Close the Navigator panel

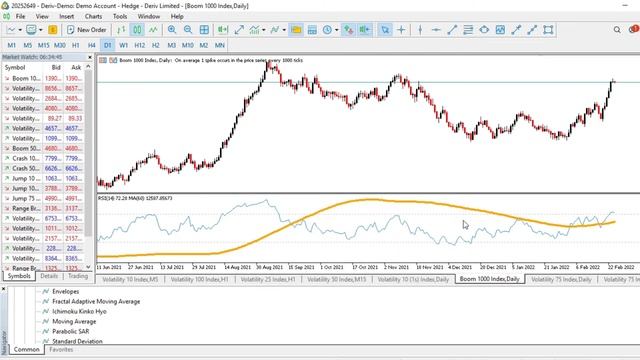tap(4, 289)
